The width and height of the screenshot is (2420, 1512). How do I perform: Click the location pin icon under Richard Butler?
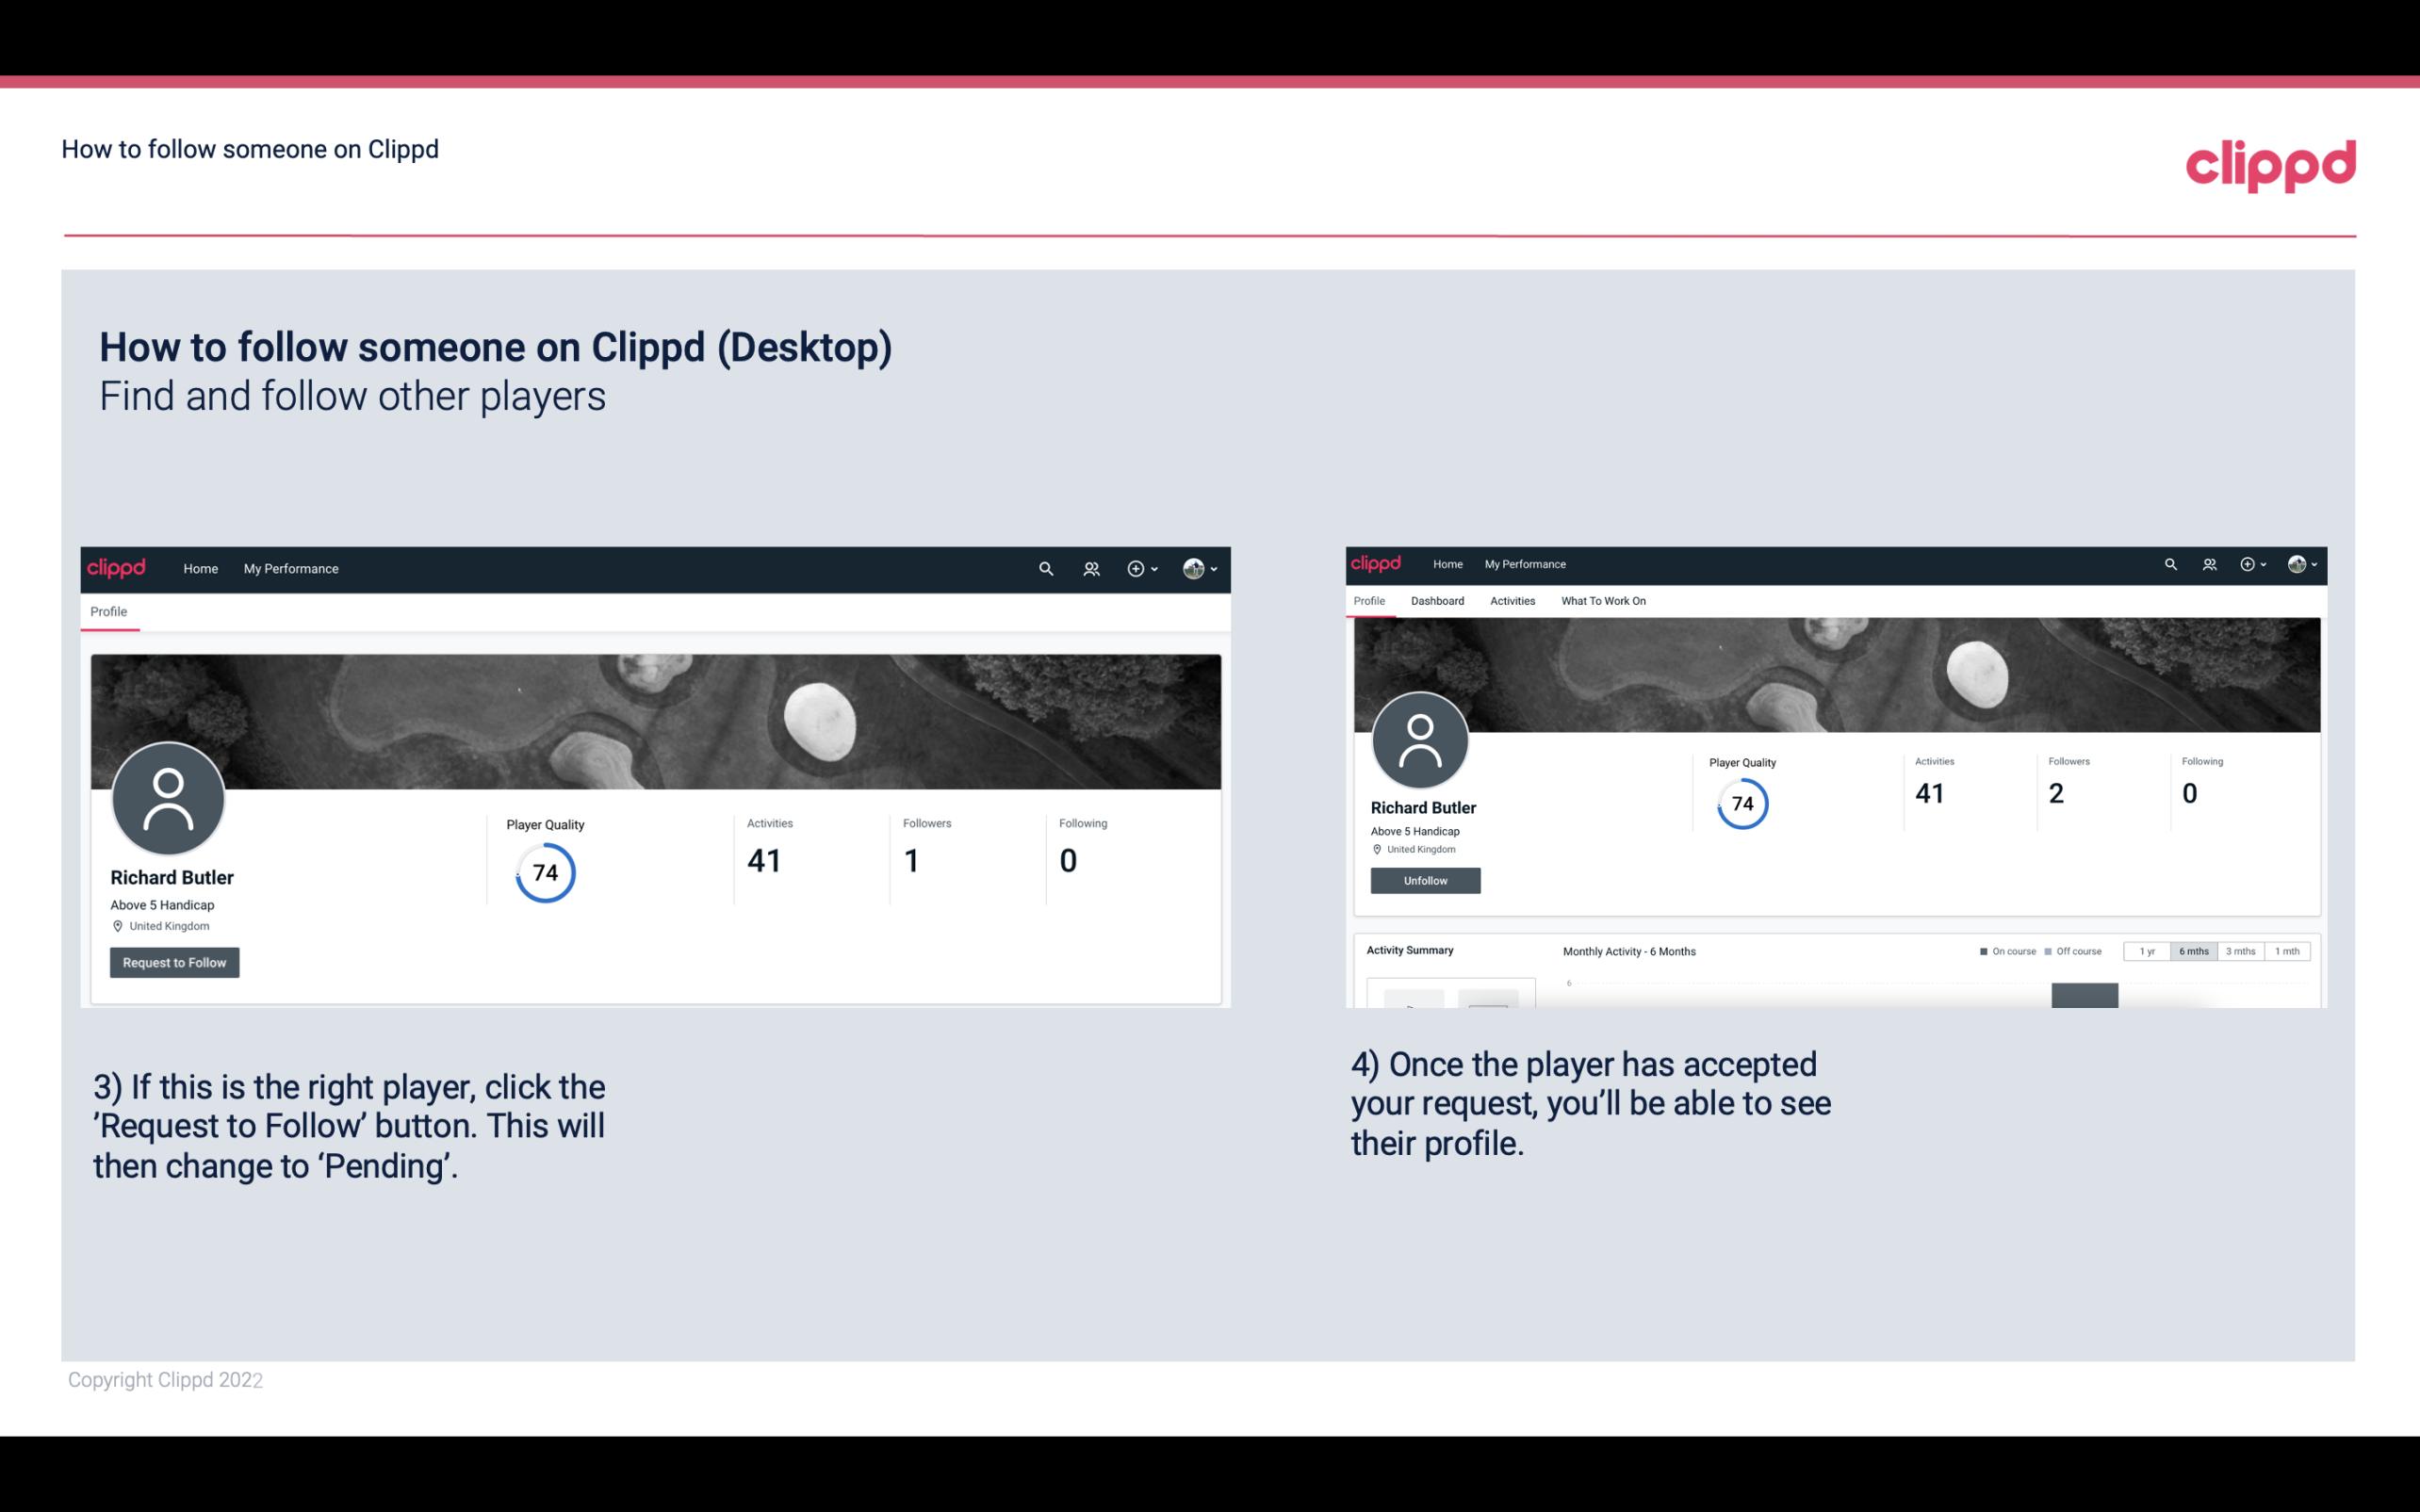click(x=119, y=925)
